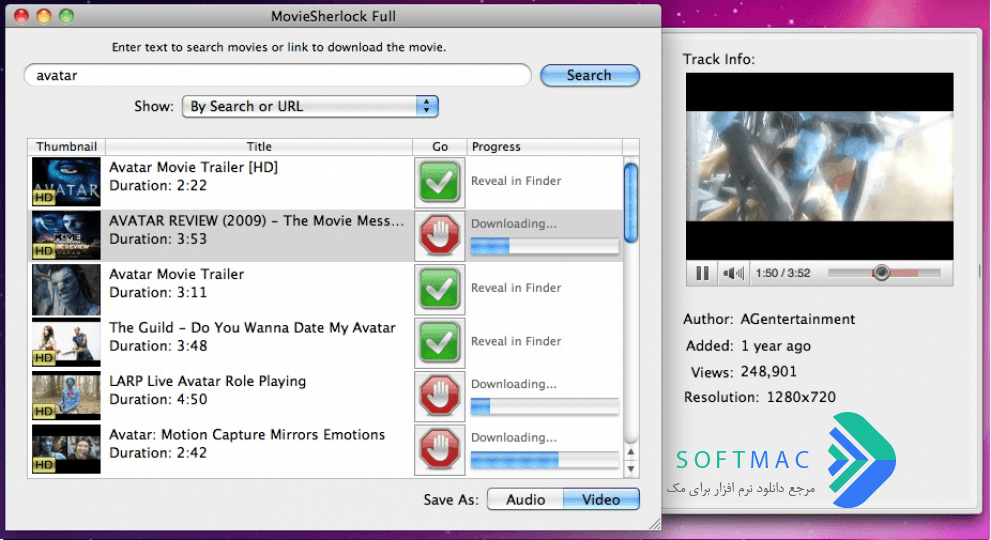Open The Guild video thumbnail
Viewport: 991px width, 540px height.
pyautogui.click(x=66, y=343)
